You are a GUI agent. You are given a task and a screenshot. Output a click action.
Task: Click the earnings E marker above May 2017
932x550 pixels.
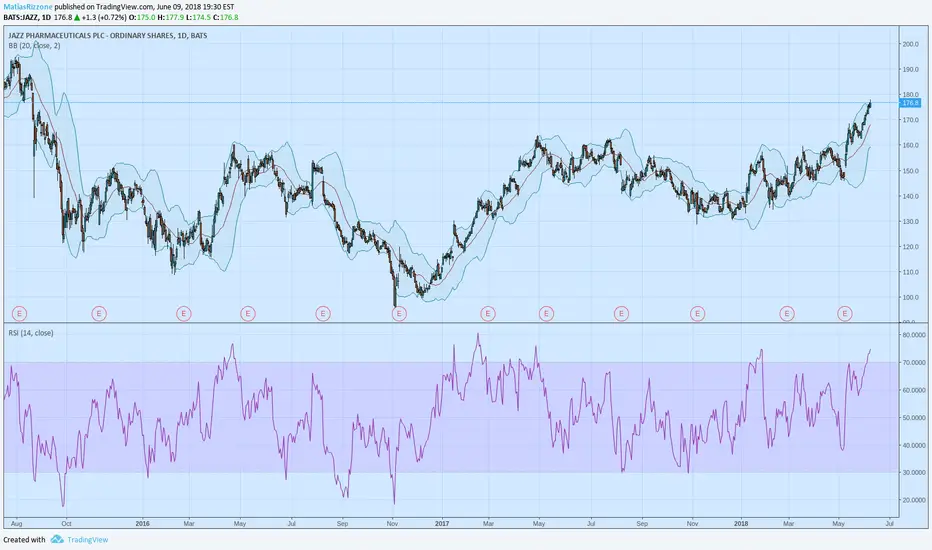[x=546, y=313]
